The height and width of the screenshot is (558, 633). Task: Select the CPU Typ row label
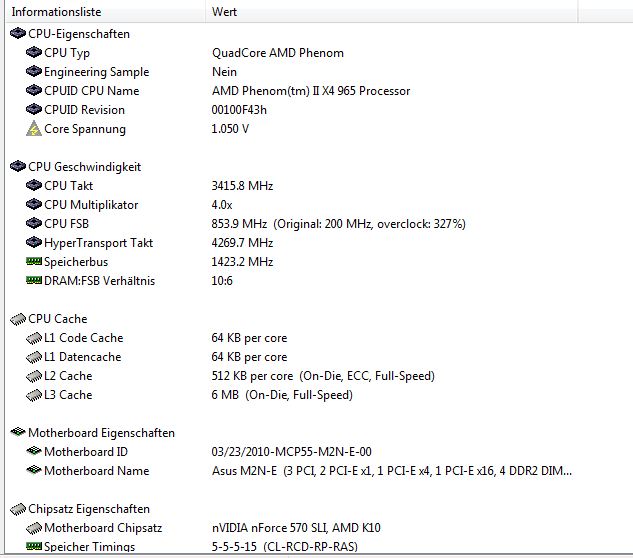coord(67,53)
